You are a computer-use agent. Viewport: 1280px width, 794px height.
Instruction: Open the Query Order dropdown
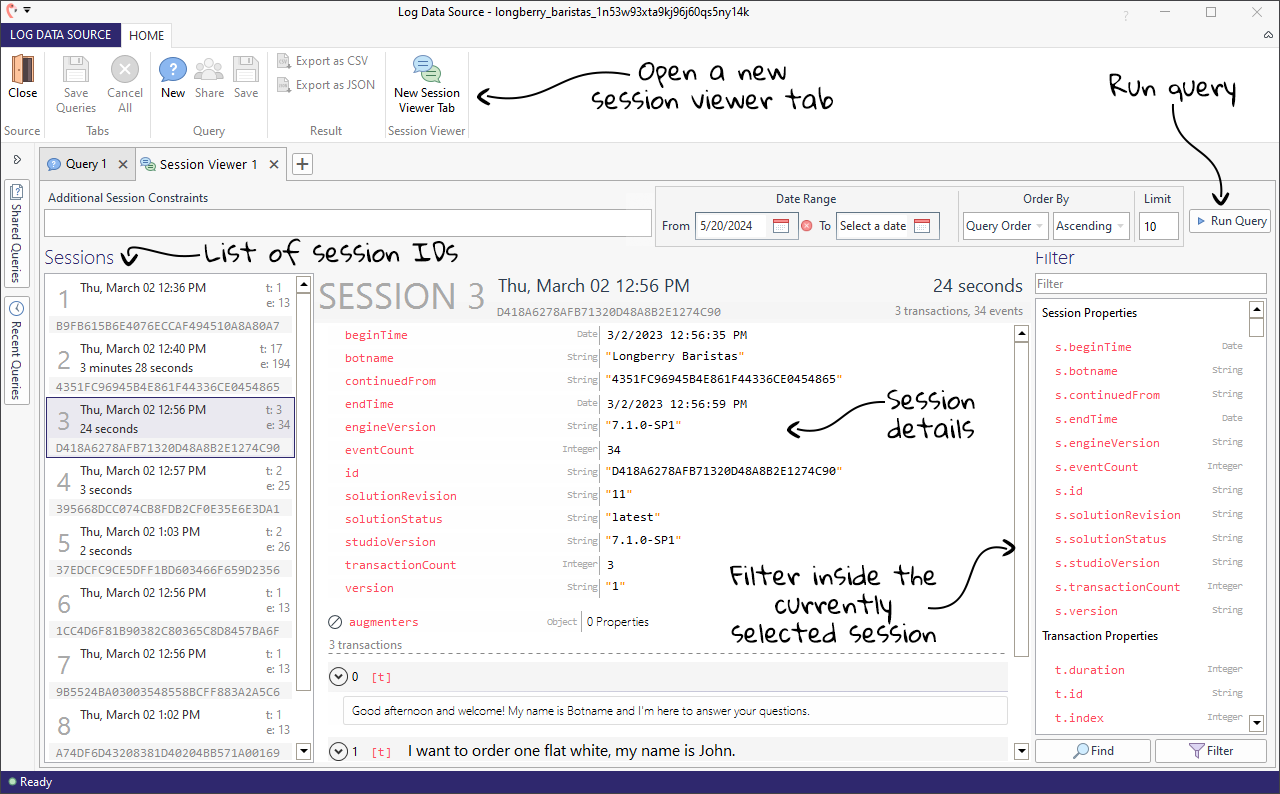tap(1005, 226)
